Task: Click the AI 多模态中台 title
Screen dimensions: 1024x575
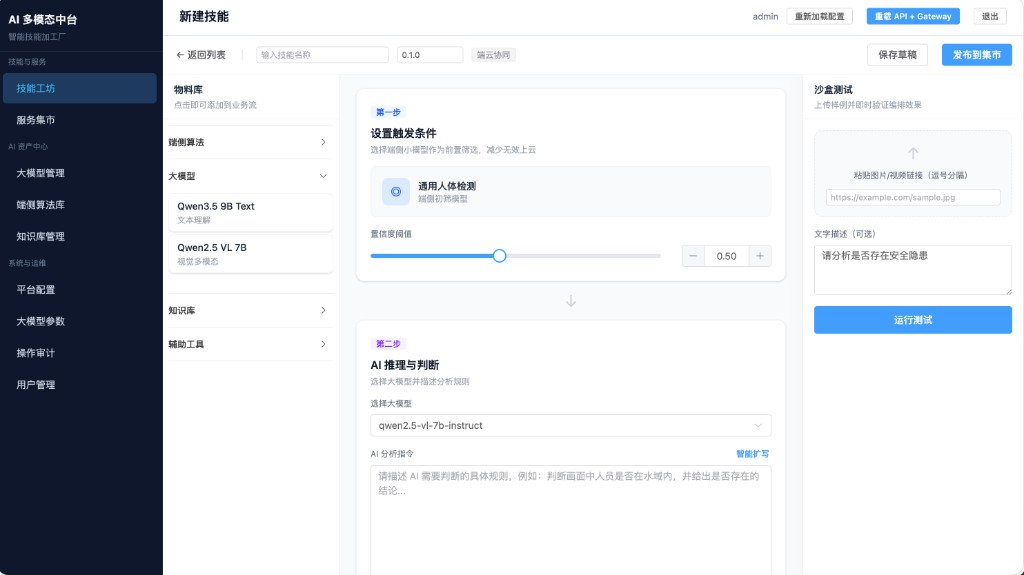Action: tap(42, 20)
